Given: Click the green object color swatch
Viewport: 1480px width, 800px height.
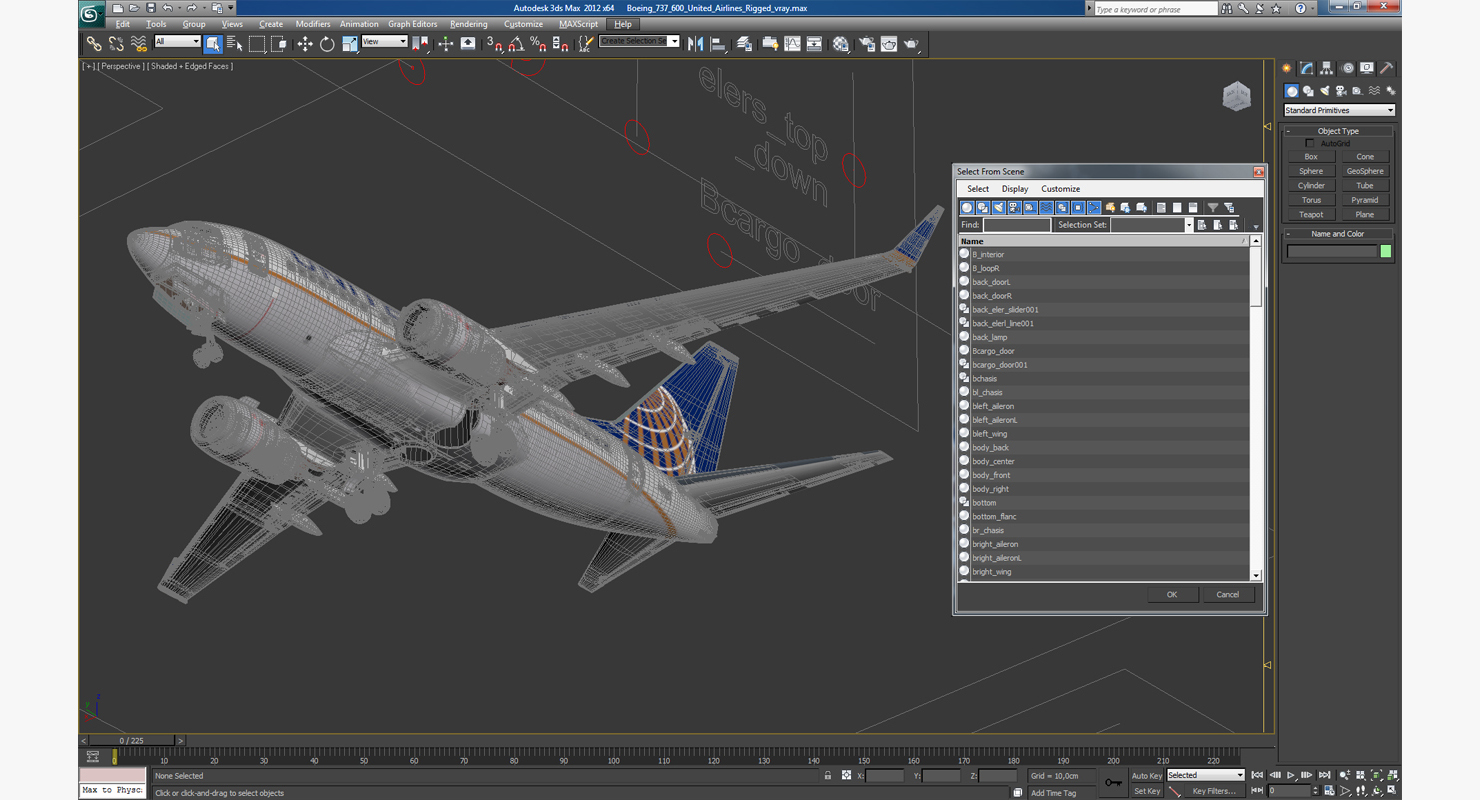Looking at the screenshot, I should pyautogui.click(x=1386, y=251).
